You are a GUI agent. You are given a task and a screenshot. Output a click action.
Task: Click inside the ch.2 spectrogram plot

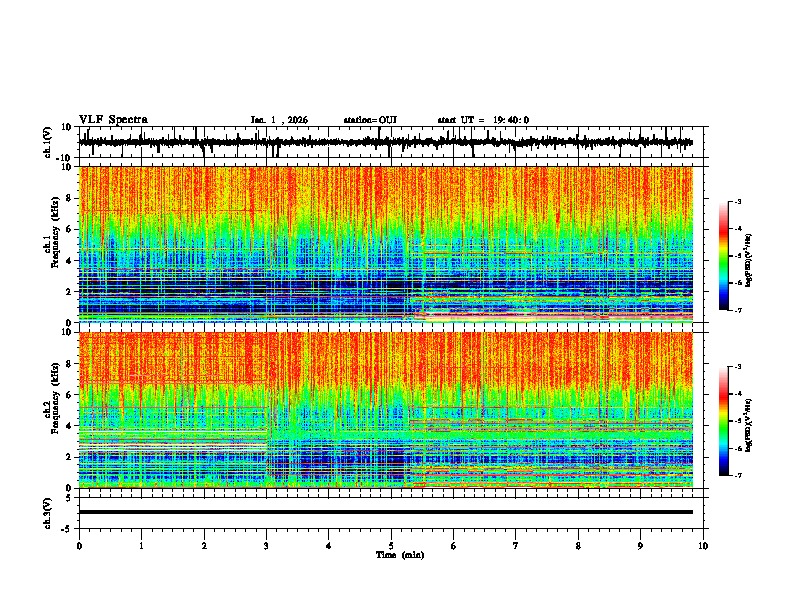click(x=386, y=410)
